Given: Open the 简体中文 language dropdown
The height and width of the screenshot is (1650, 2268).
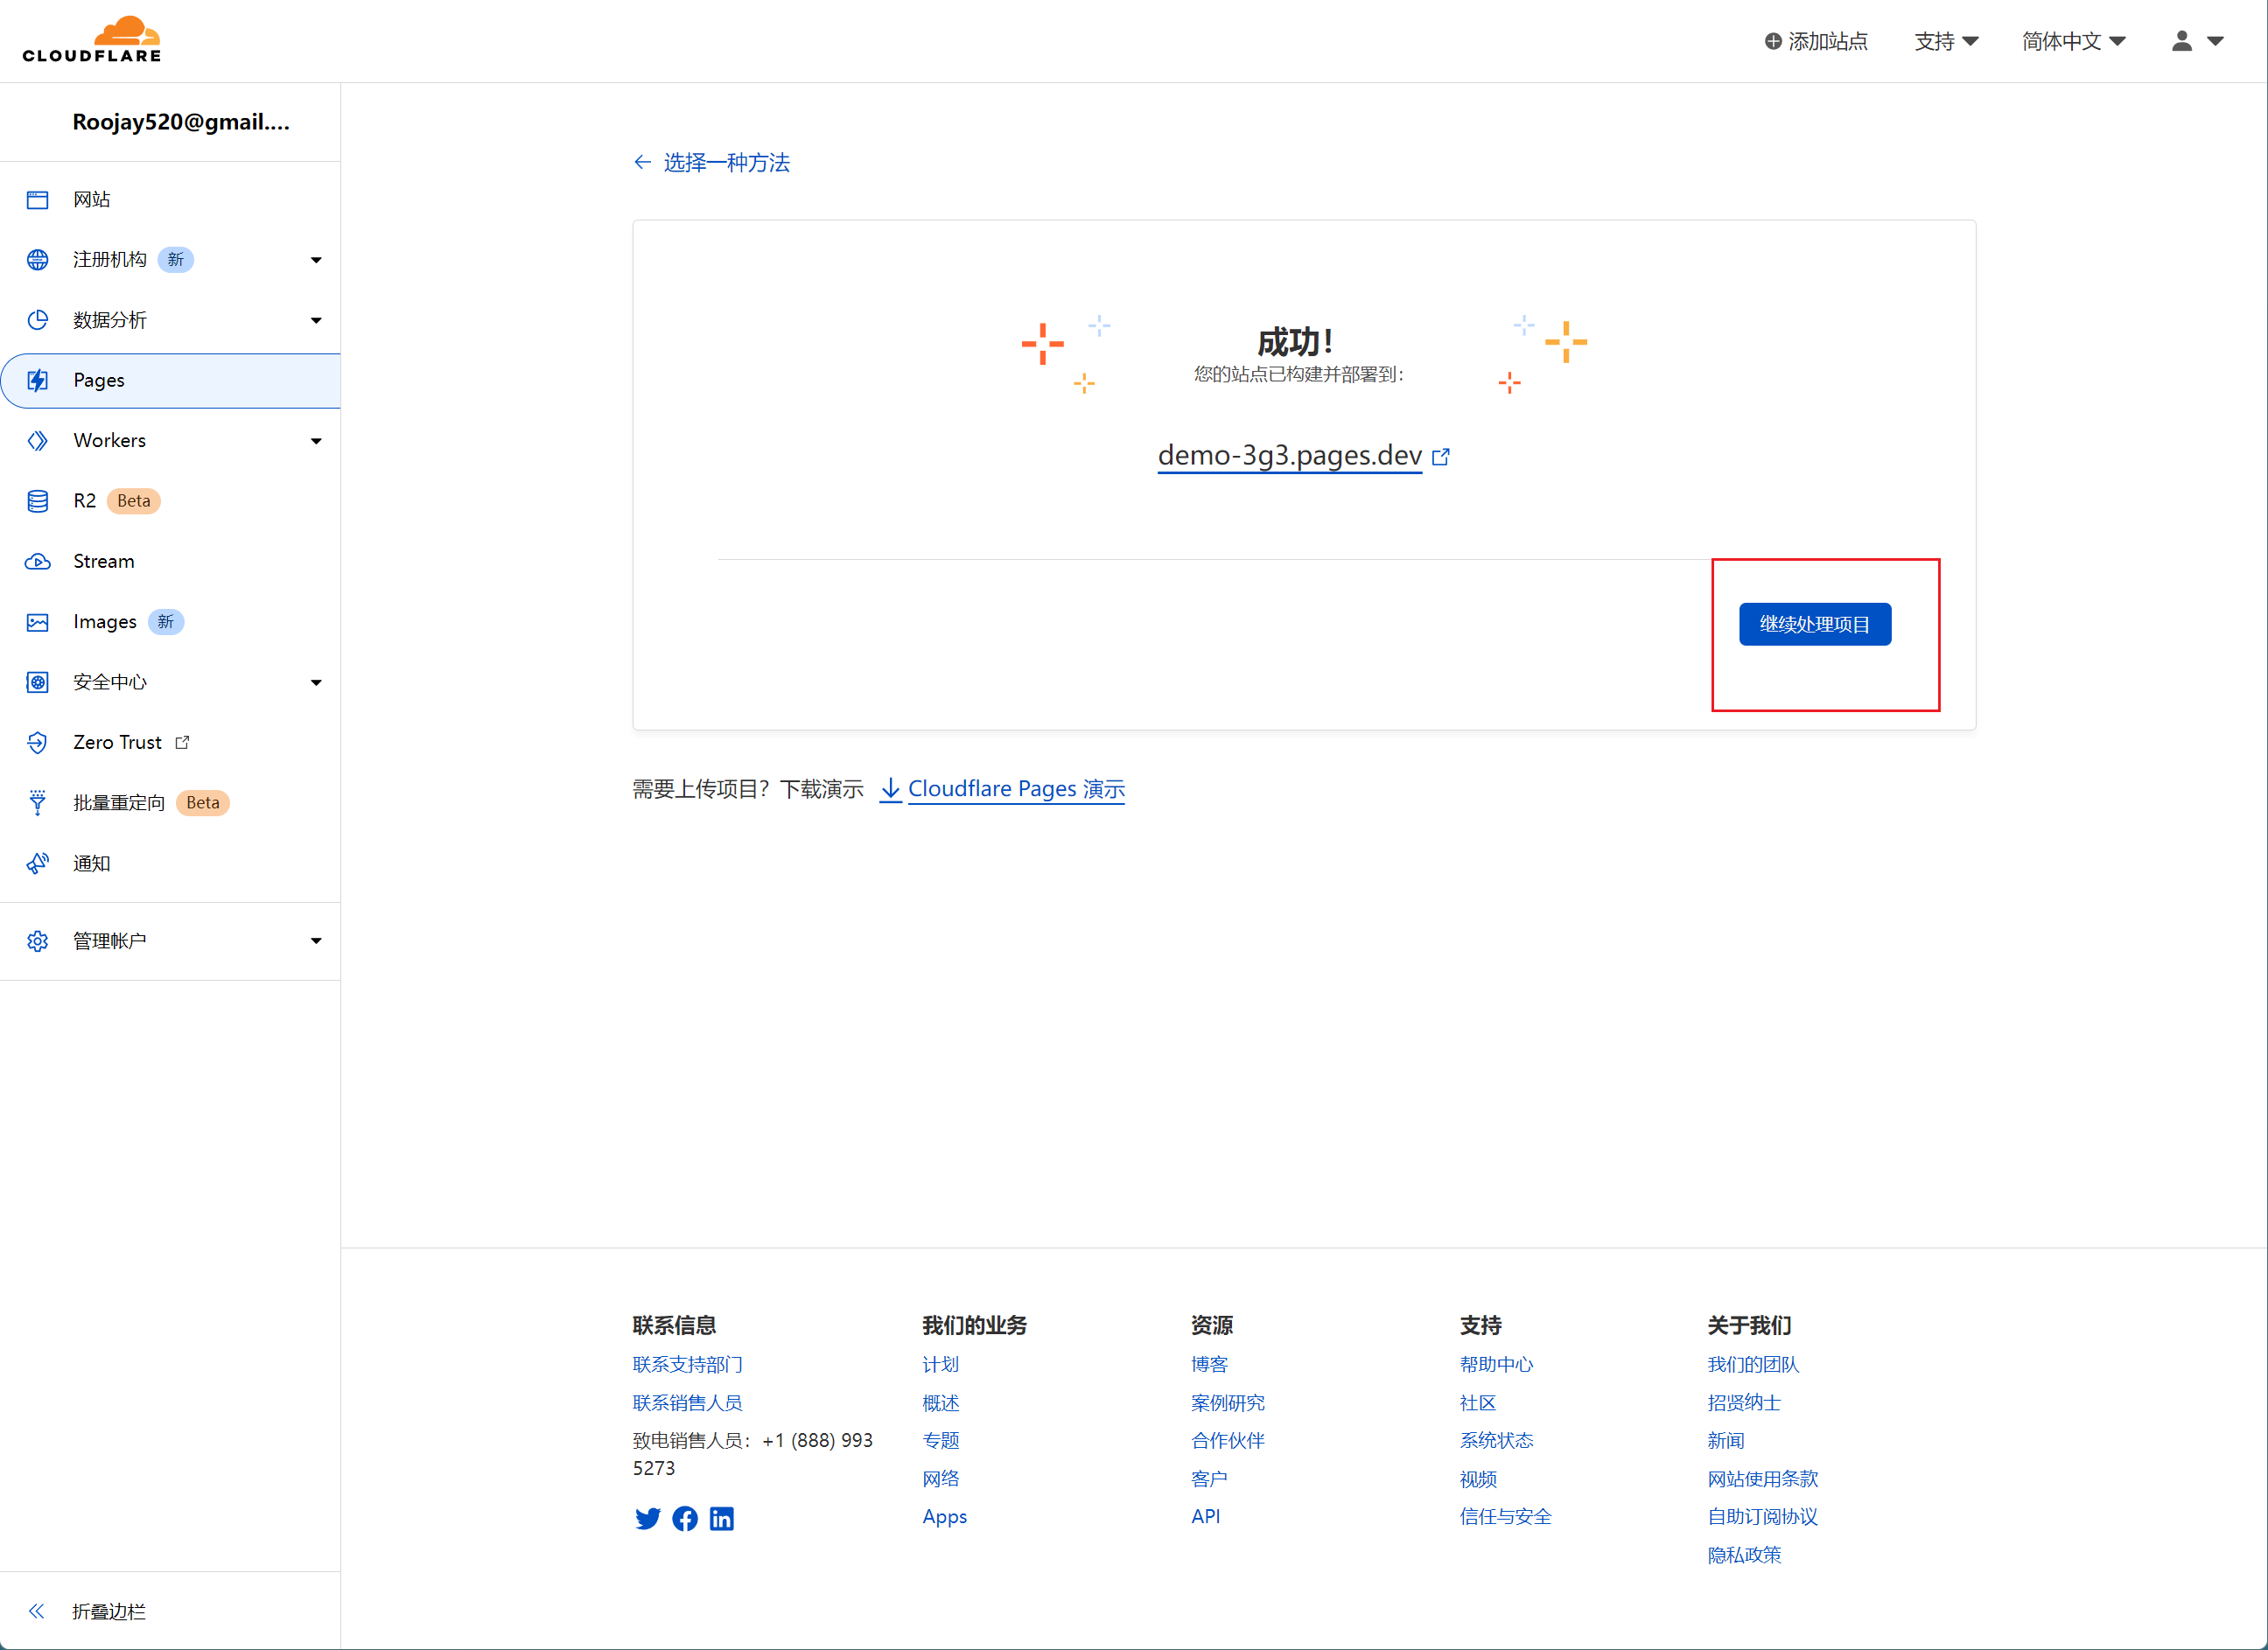Looking at the screenshot, I should [2073, 41].
